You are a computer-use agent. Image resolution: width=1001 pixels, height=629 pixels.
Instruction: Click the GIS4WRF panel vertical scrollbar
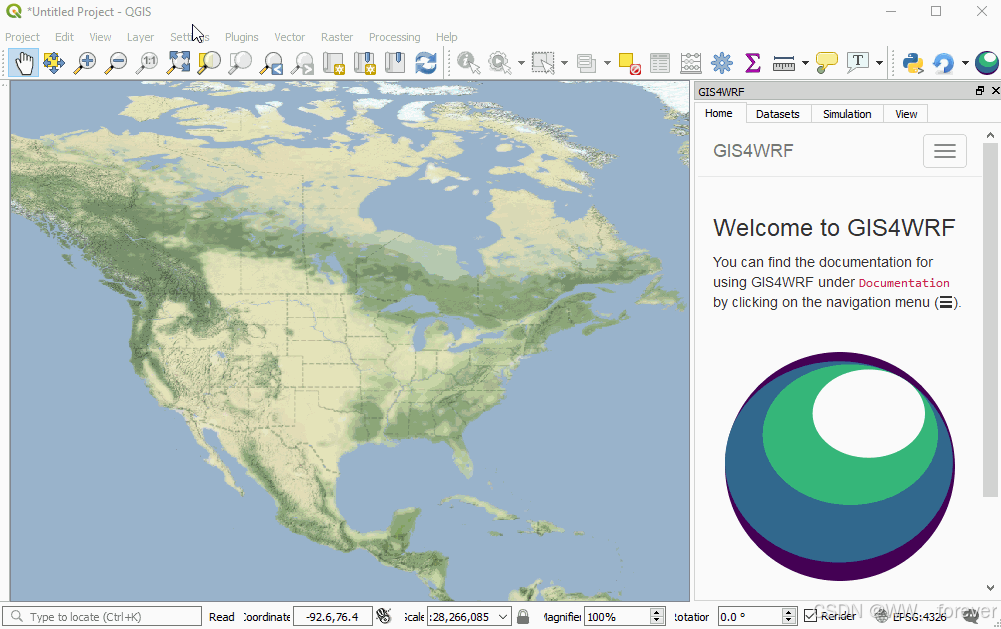pos(990,319)
